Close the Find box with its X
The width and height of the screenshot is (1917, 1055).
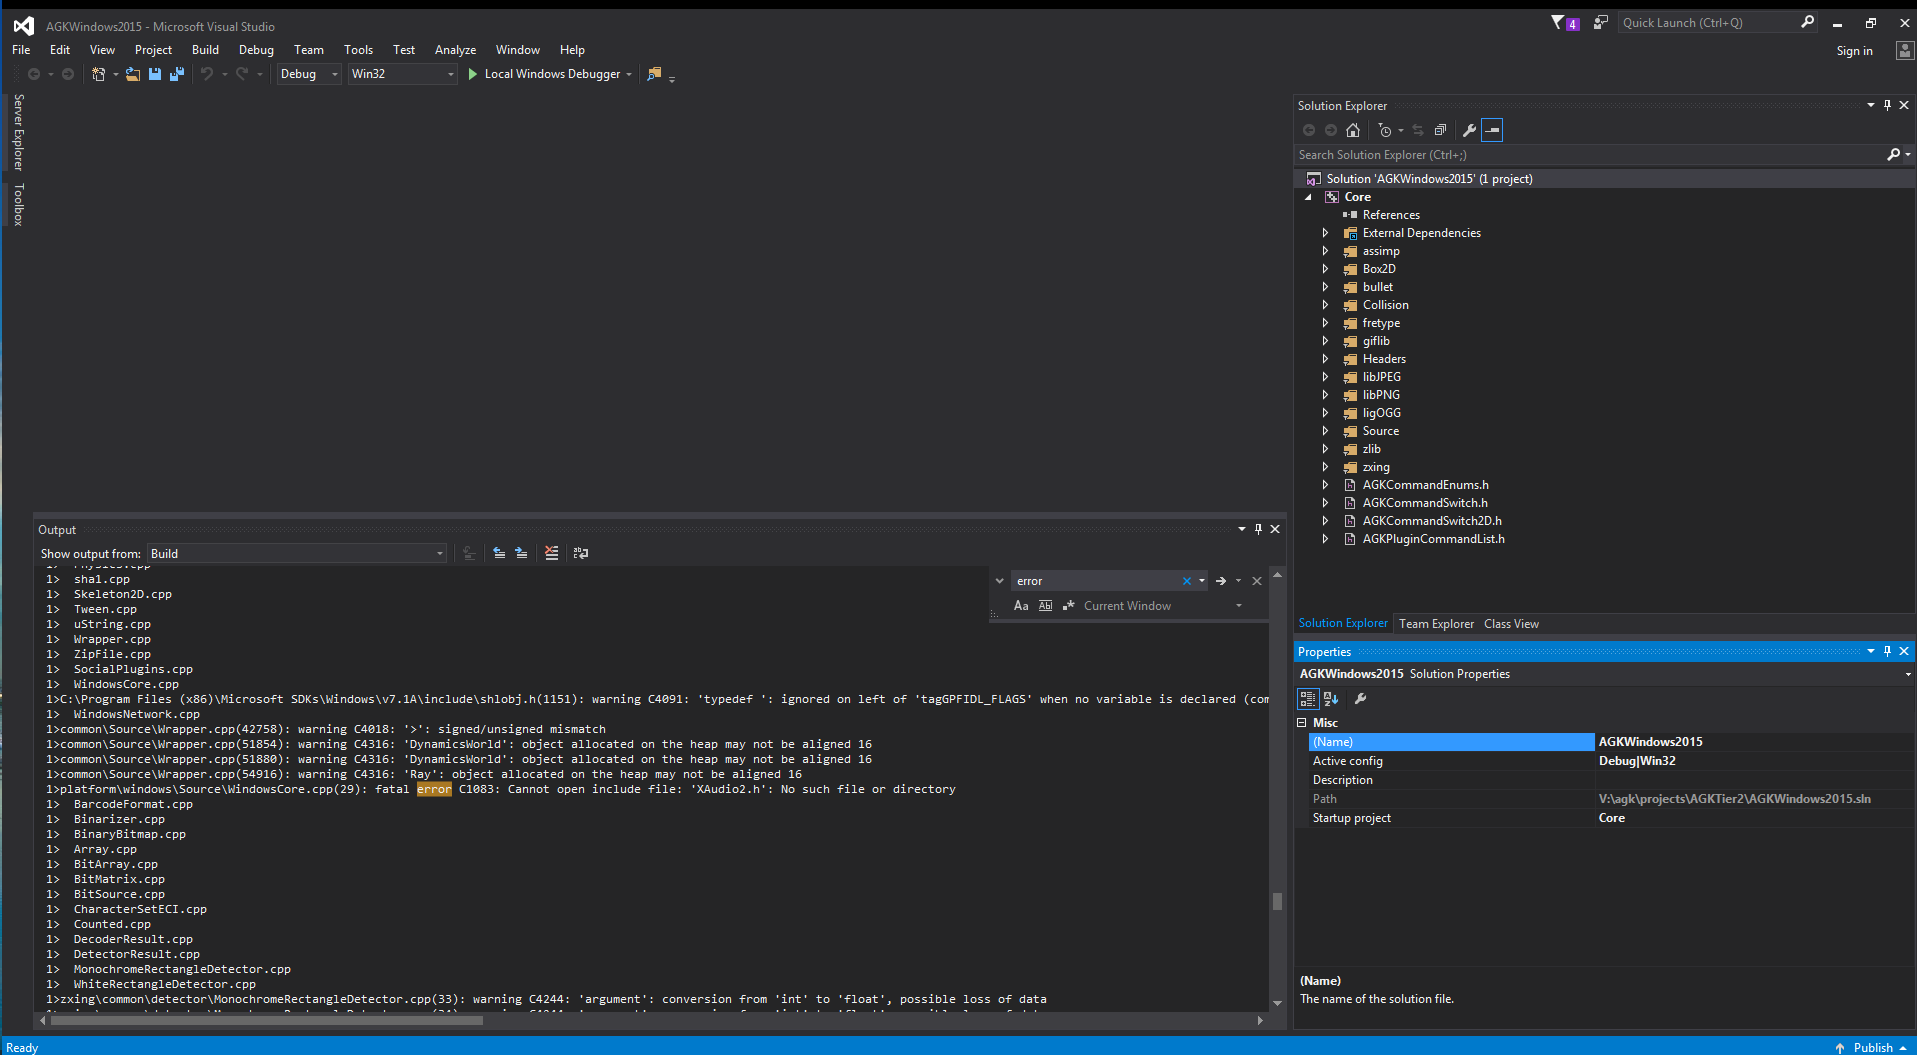point(1257,581)
